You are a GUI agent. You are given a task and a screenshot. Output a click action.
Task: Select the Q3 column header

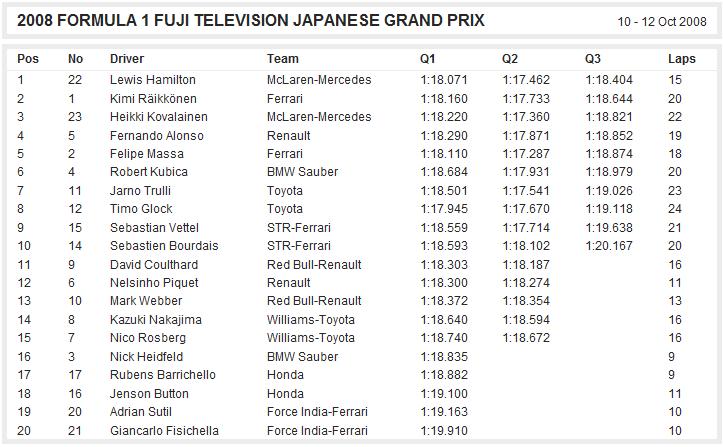(x=593, y=59)
